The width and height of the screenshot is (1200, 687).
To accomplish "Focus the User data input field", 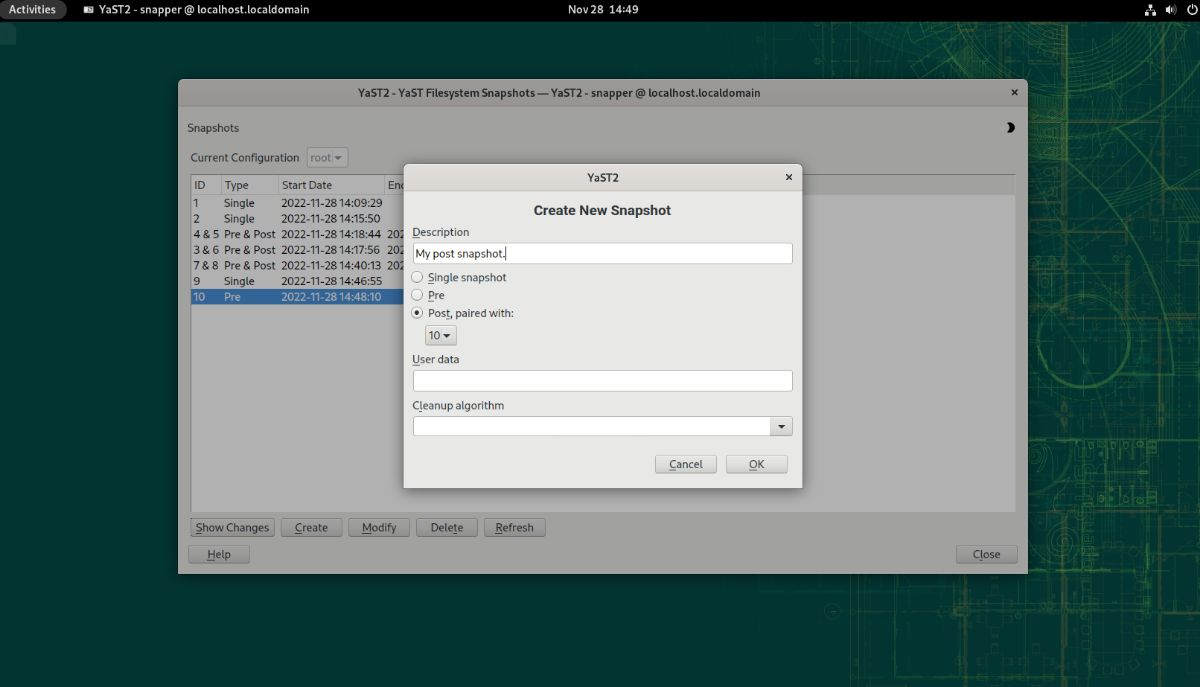I will 601,380.
